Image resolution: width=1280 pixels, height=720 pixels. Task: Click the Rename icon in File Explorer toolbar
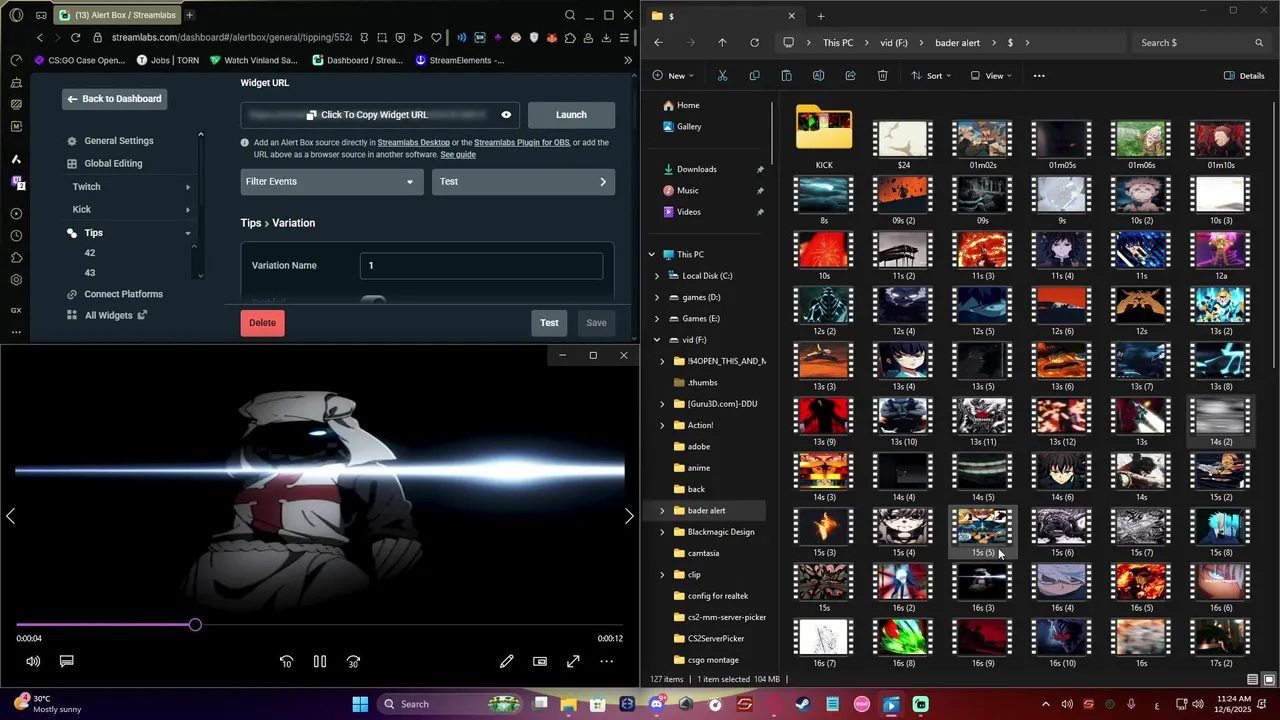click(x=818, y=76)
